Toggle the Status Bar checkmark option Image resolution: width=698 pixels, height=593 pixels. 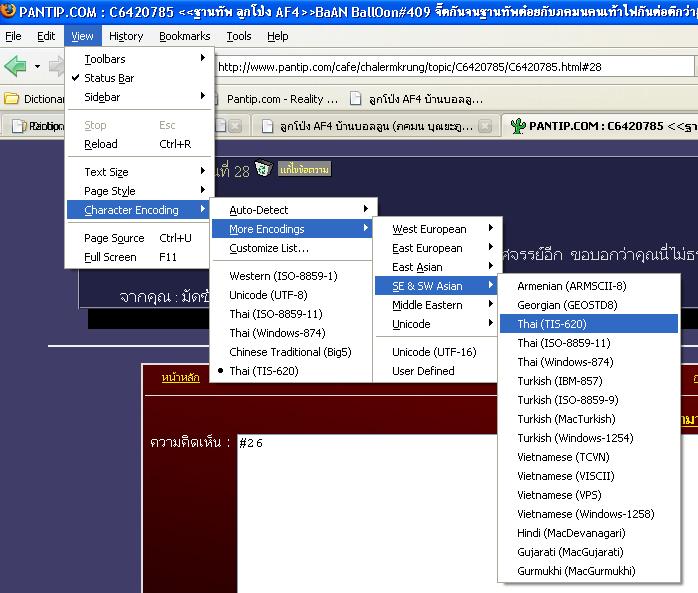click(x=138, y=78)
